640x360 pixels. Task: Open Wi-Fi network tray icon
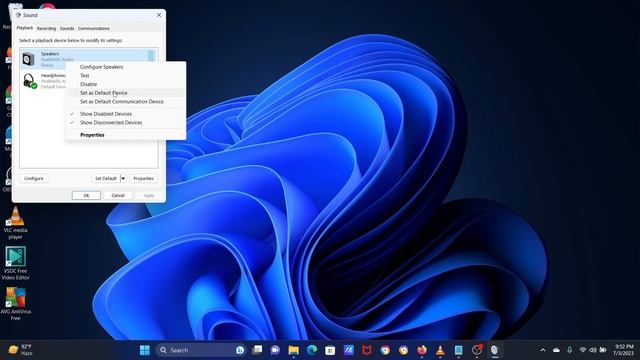[x=583, y=350]
